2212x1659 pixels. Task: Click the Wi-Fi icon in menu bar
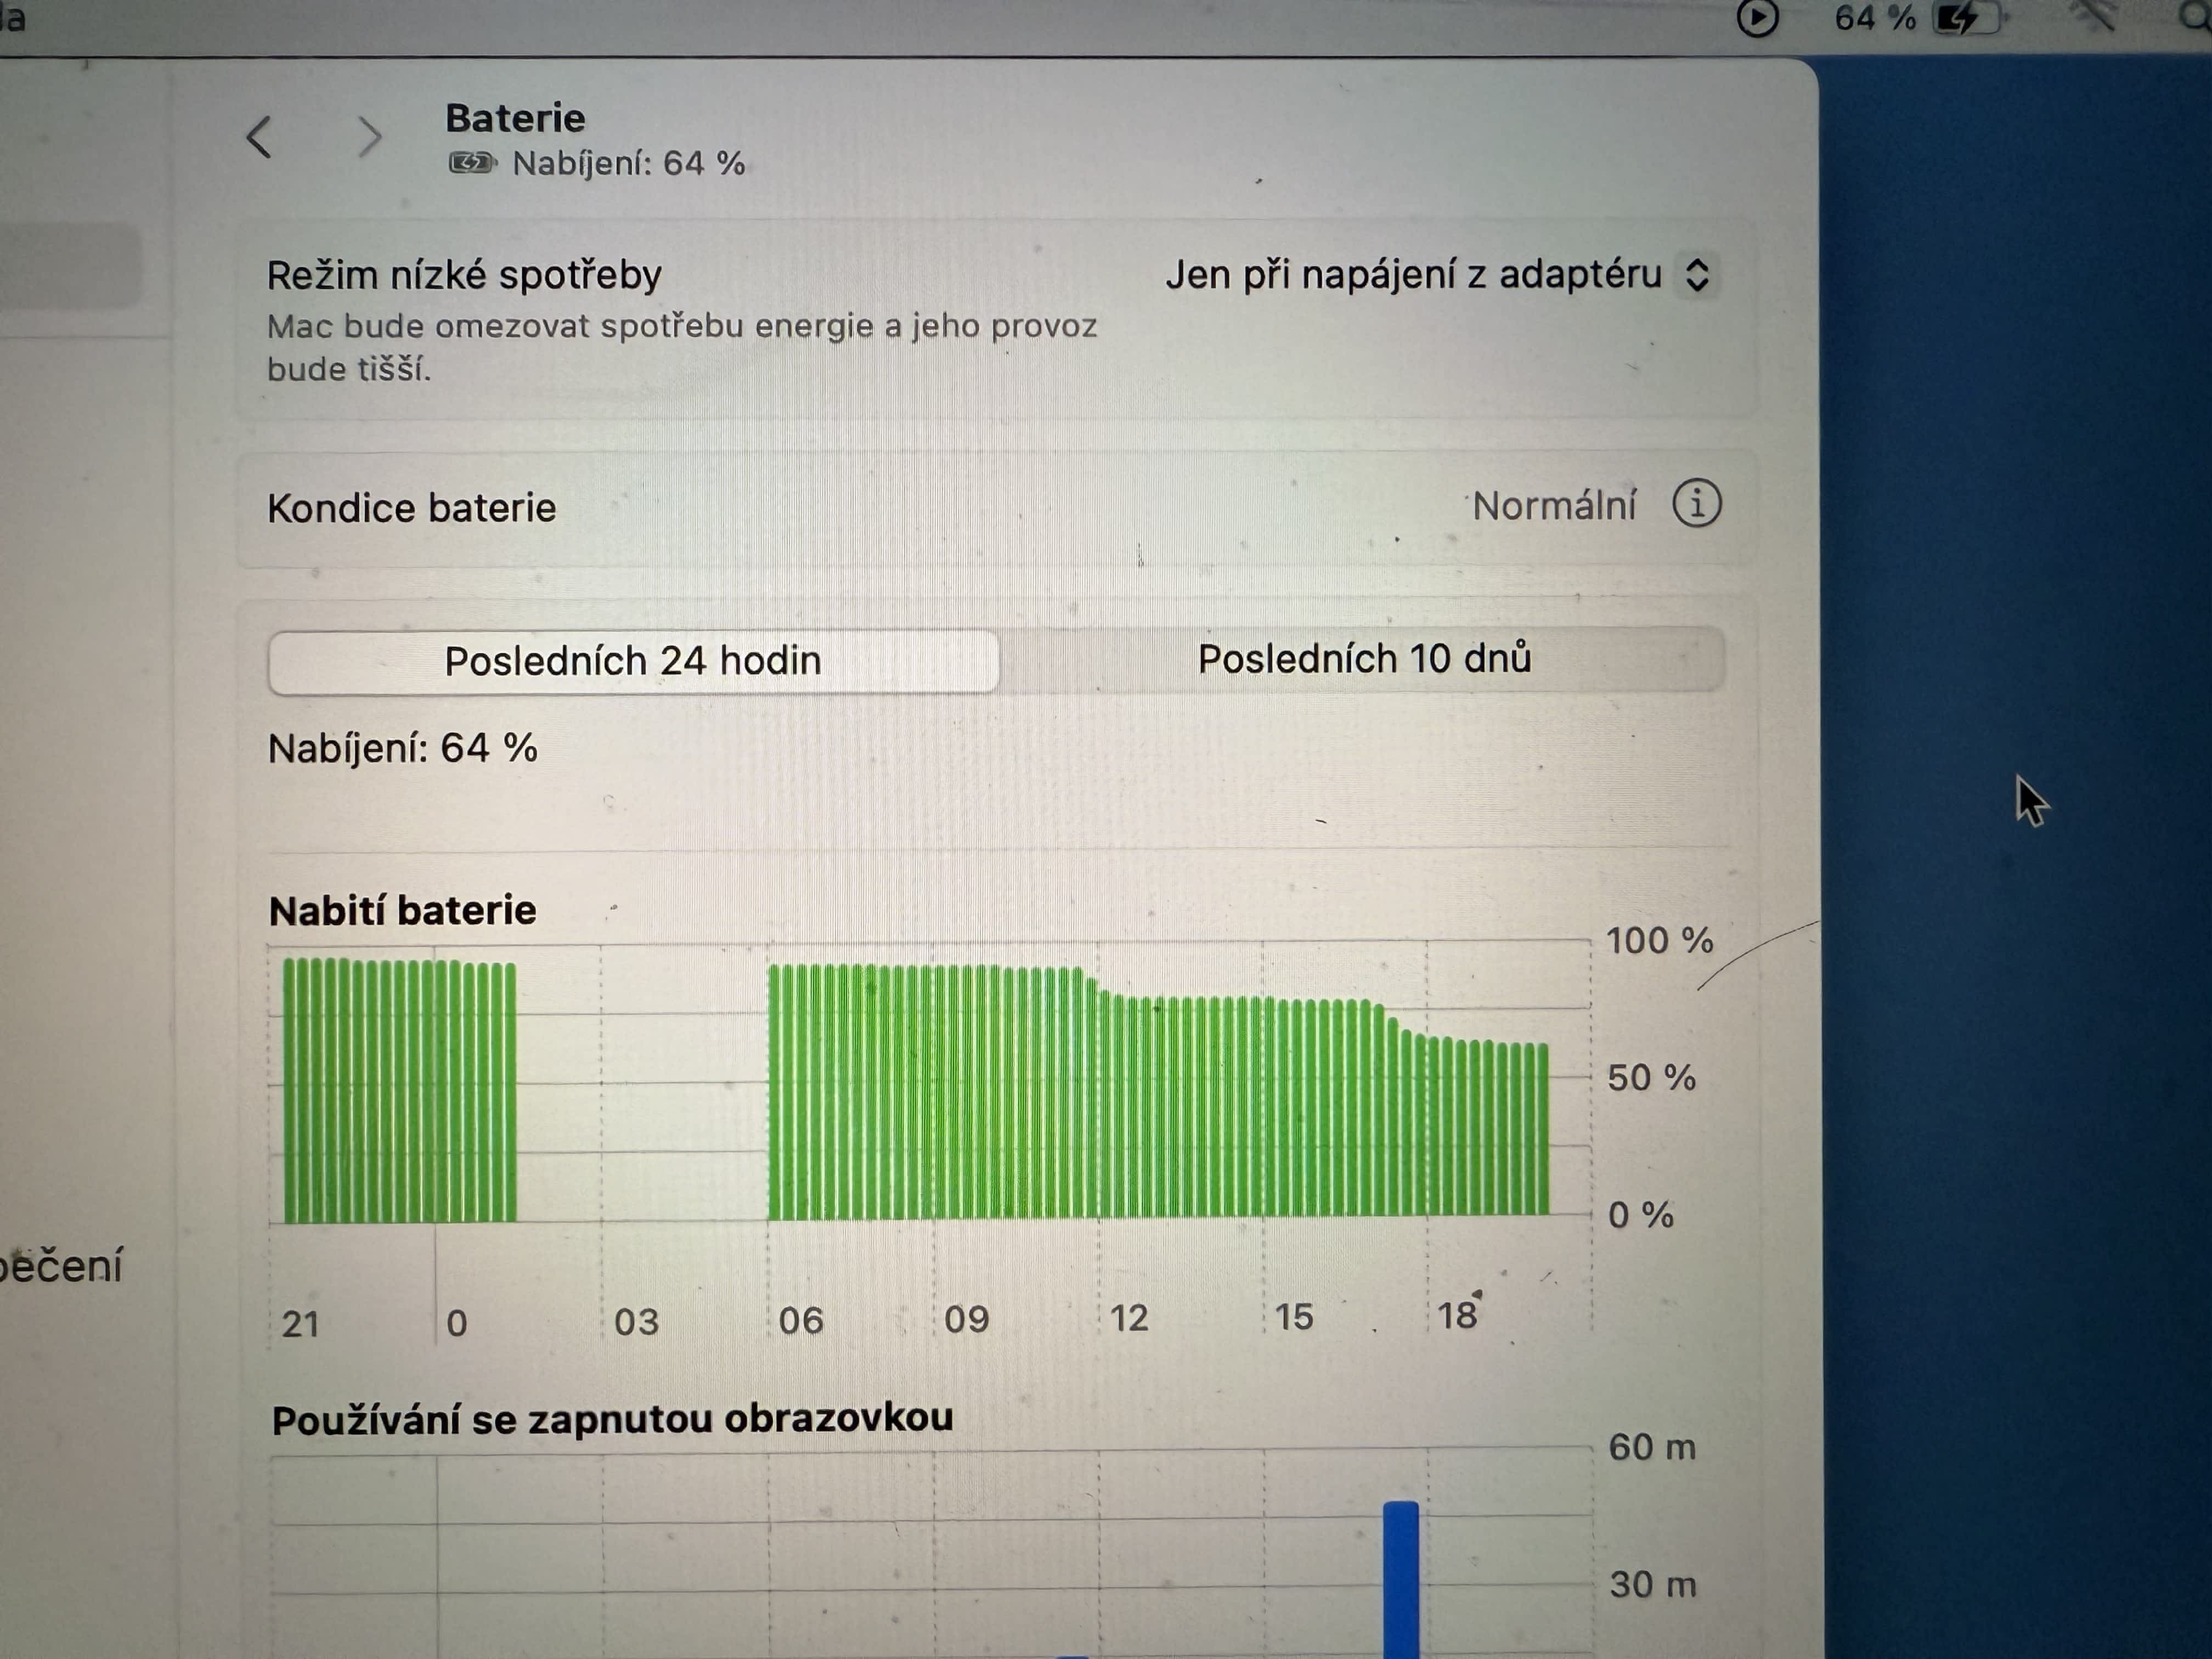2095,16
